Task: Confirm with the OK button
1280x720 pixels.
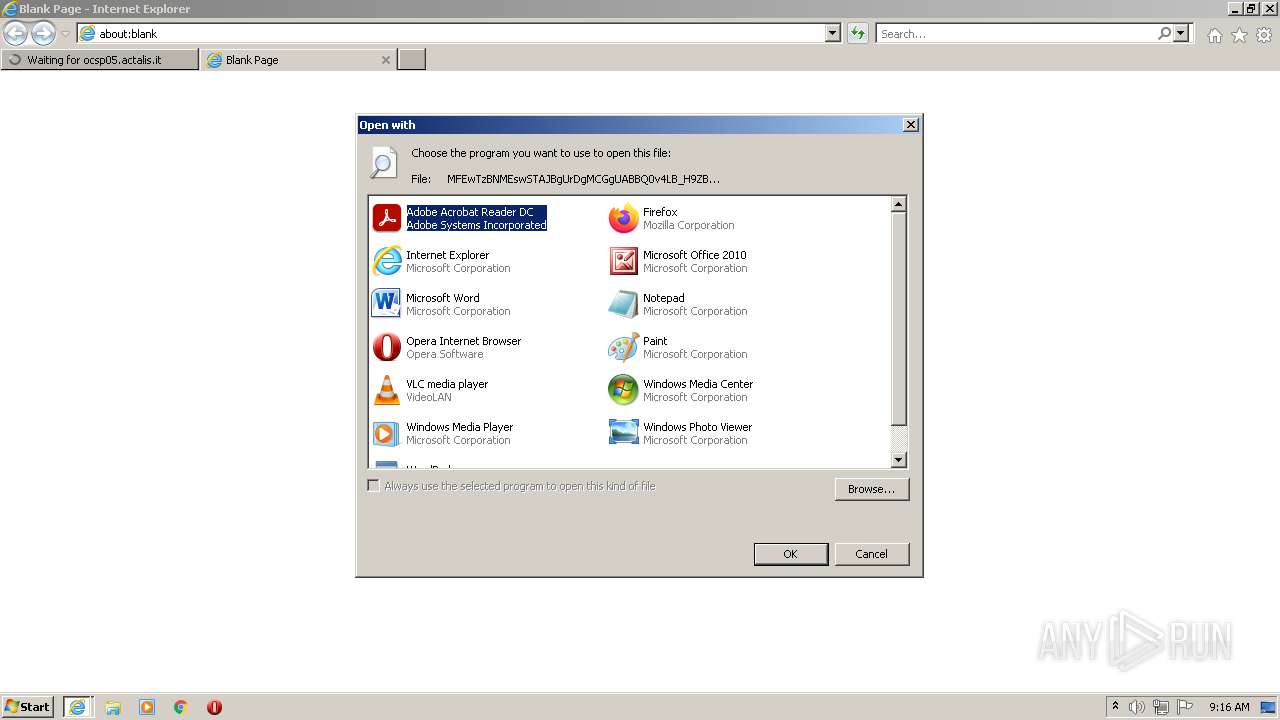Action: [x=791, y=554]
